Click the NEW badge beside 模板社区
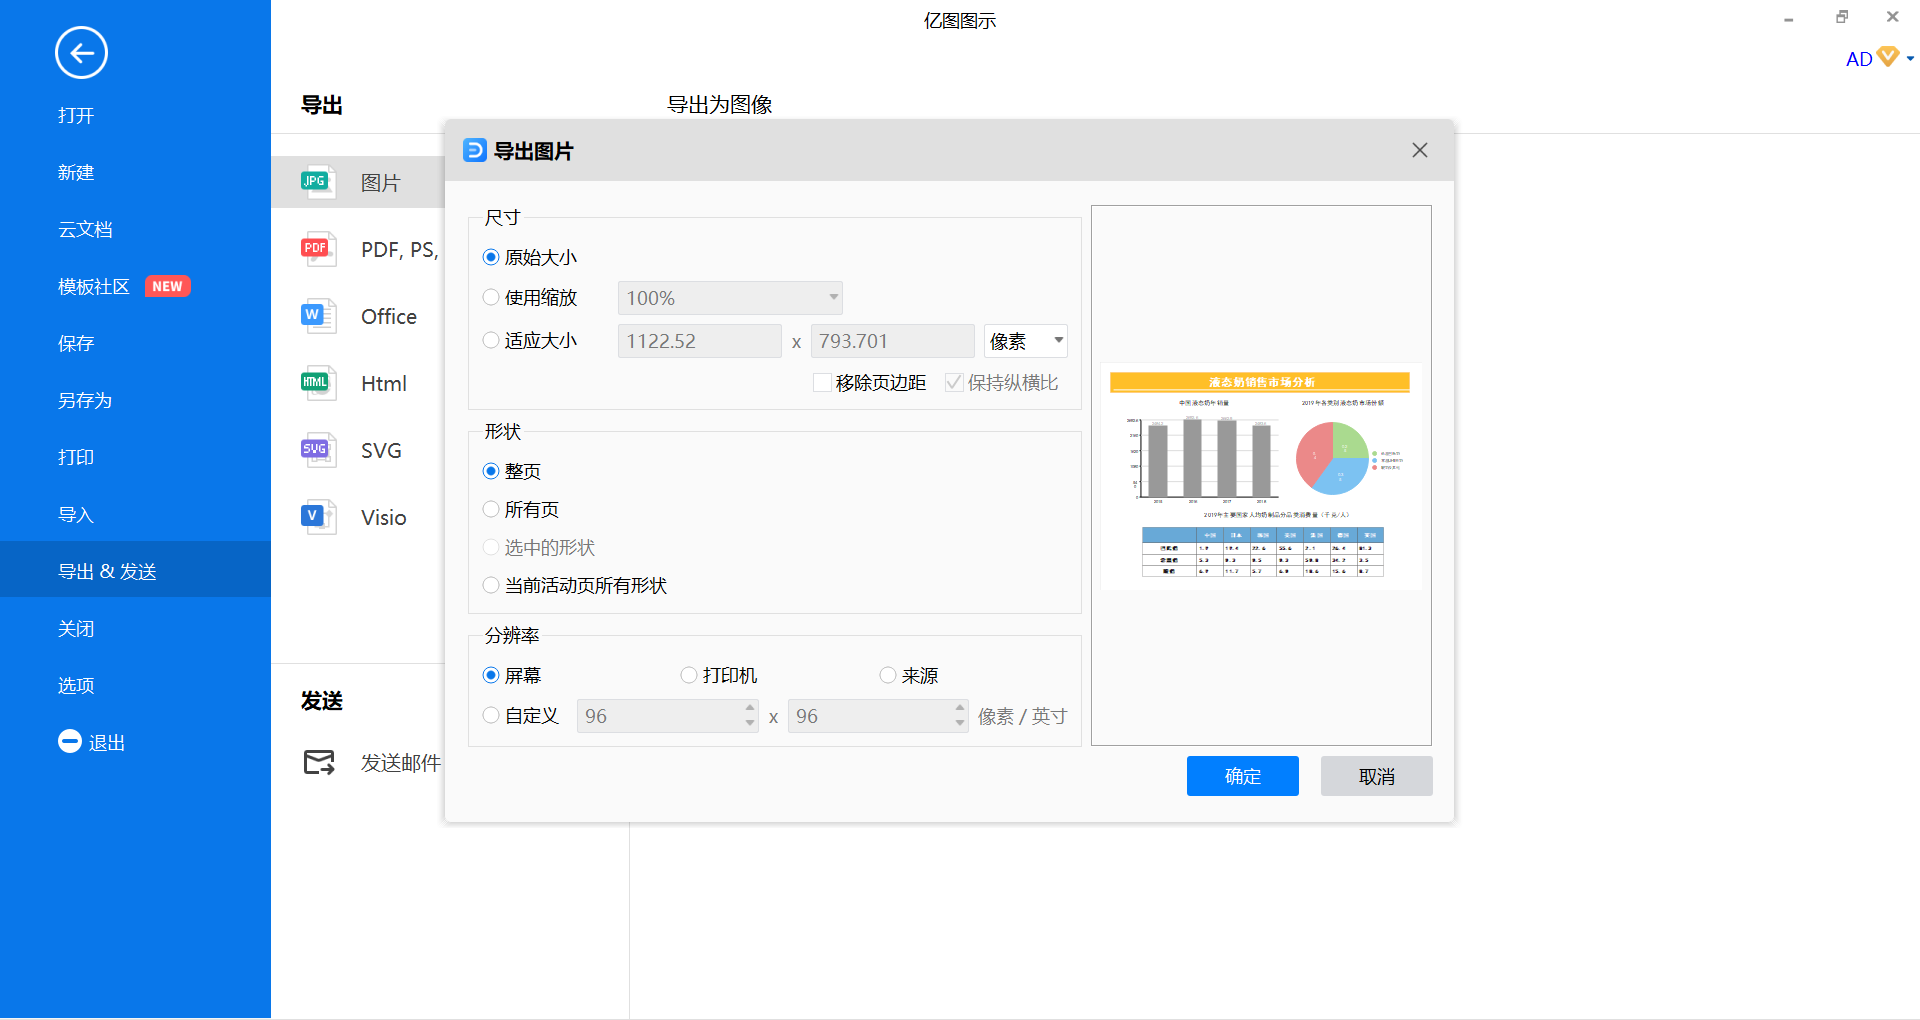This screenshot has width=1920, height=1020. 167,286
